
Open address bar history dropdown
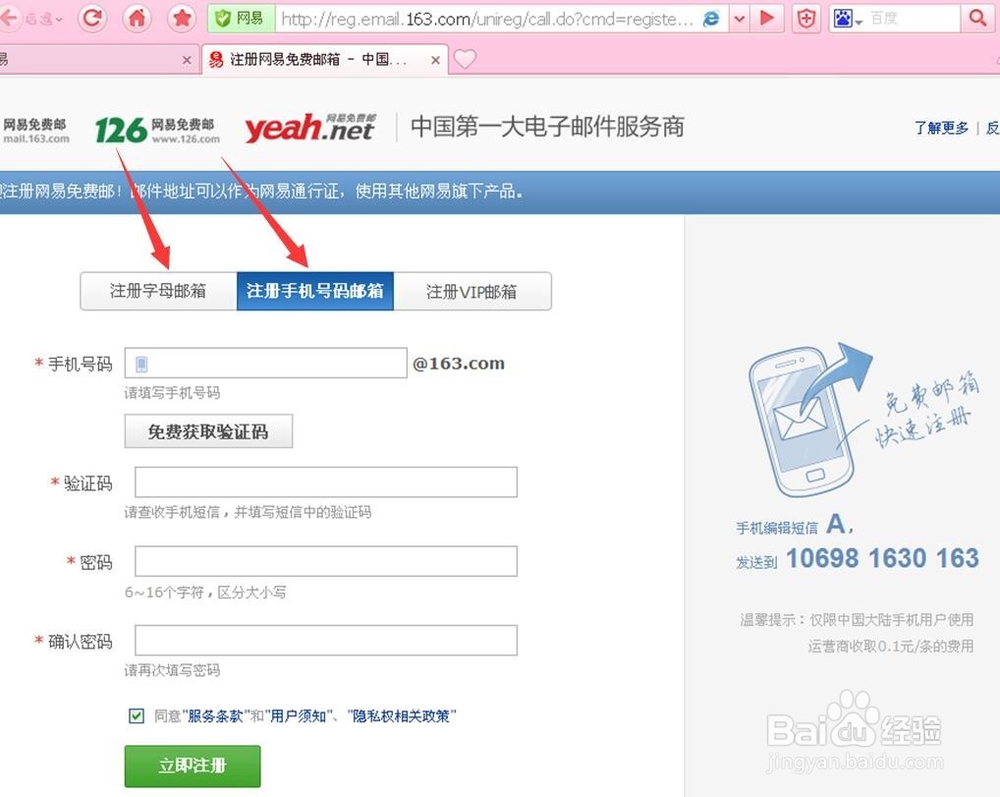click(x=739, y=18)
